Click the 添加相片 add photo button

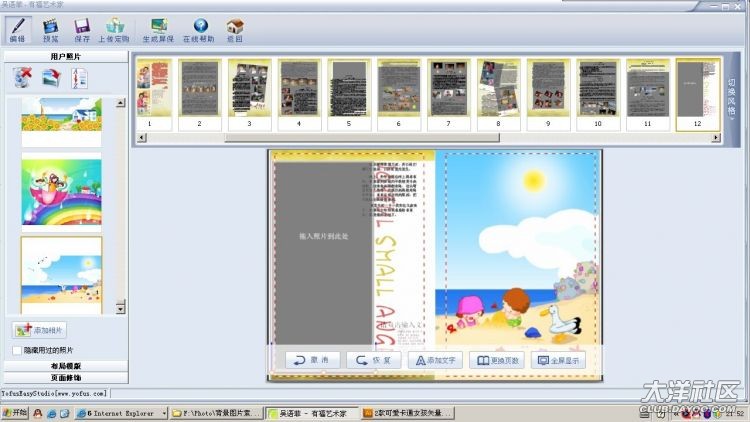coord(41,330)
